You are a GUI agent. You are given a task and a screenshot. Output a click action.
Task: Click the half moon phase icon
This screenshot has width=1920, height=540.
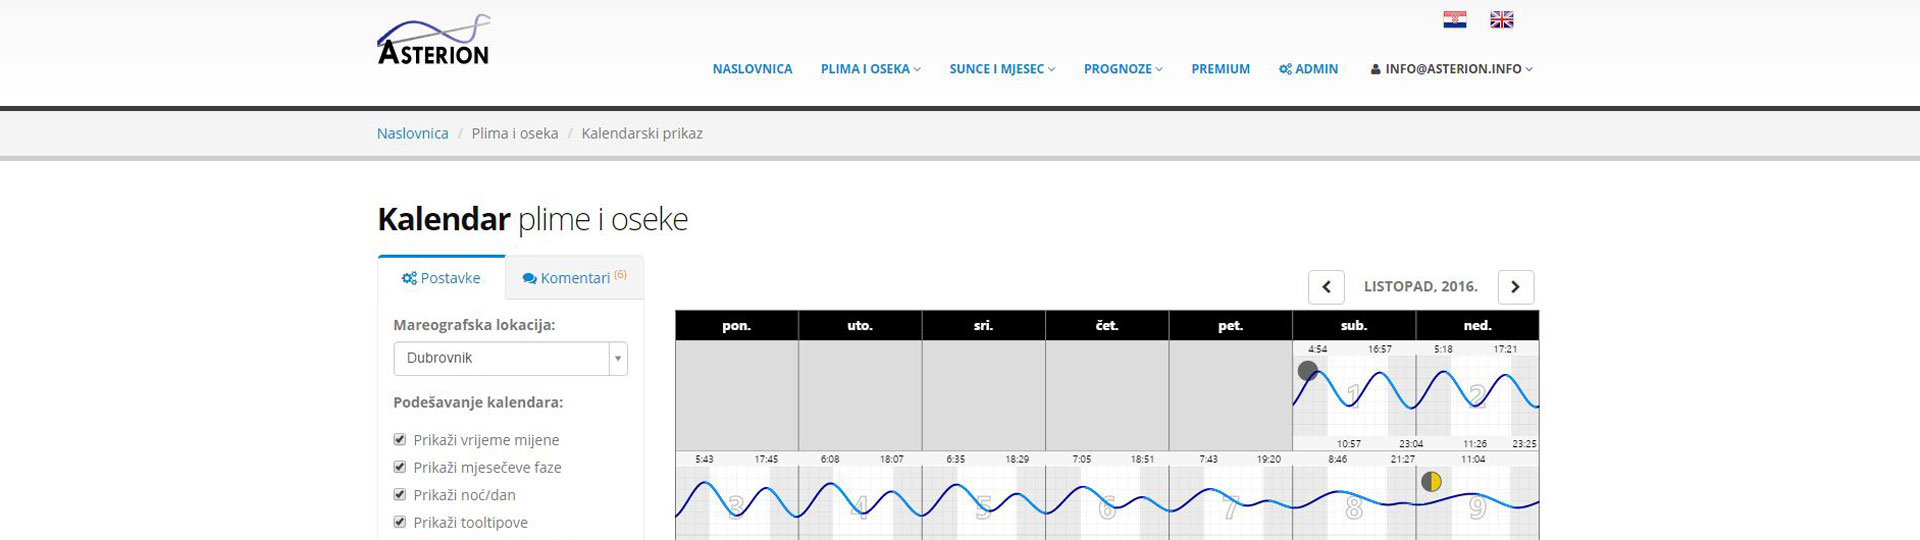click(1431, 482)
